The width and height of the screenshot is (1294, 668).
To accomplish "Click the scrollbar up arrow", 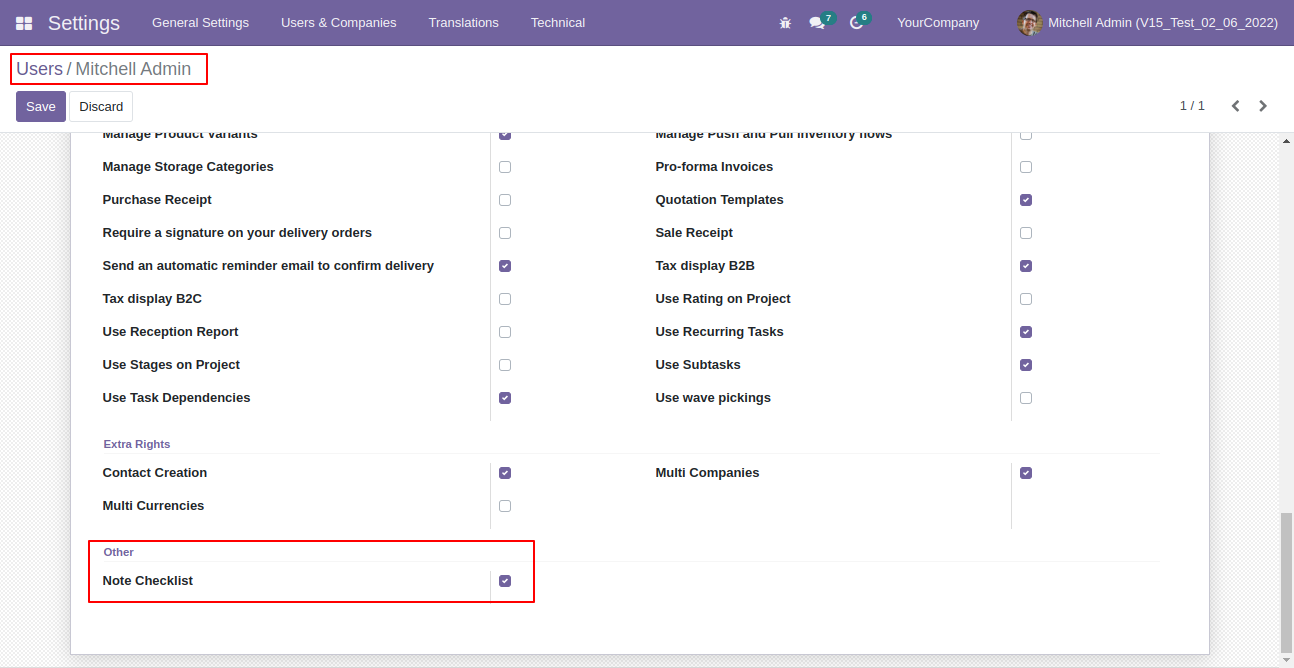I will click(x=1286, y=141).
